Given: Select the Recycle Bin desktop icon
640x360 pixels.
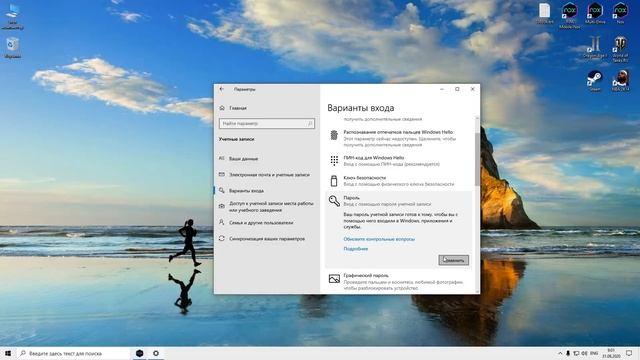Looking at the screenshot, I should coord(13,47).
